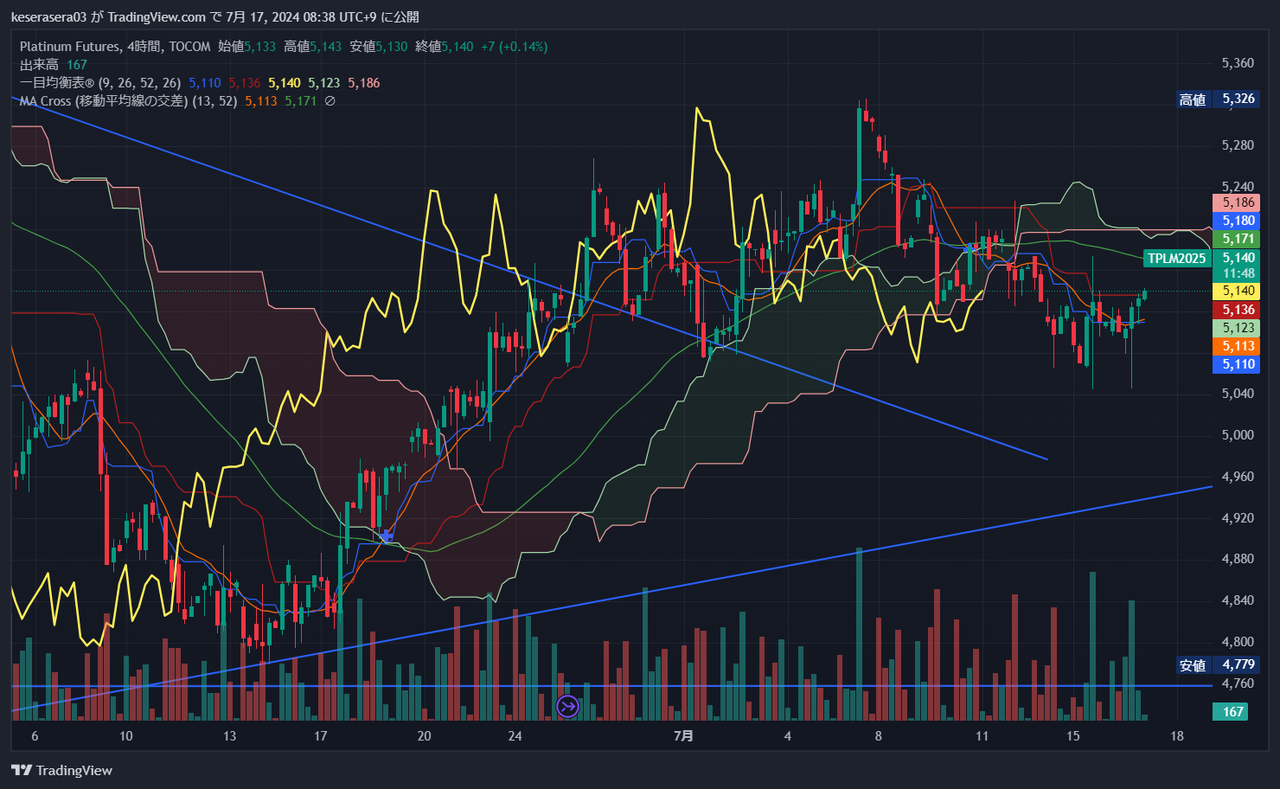
Task: Click the 高値 5,143 value in the header
Action: pos(313,47)
